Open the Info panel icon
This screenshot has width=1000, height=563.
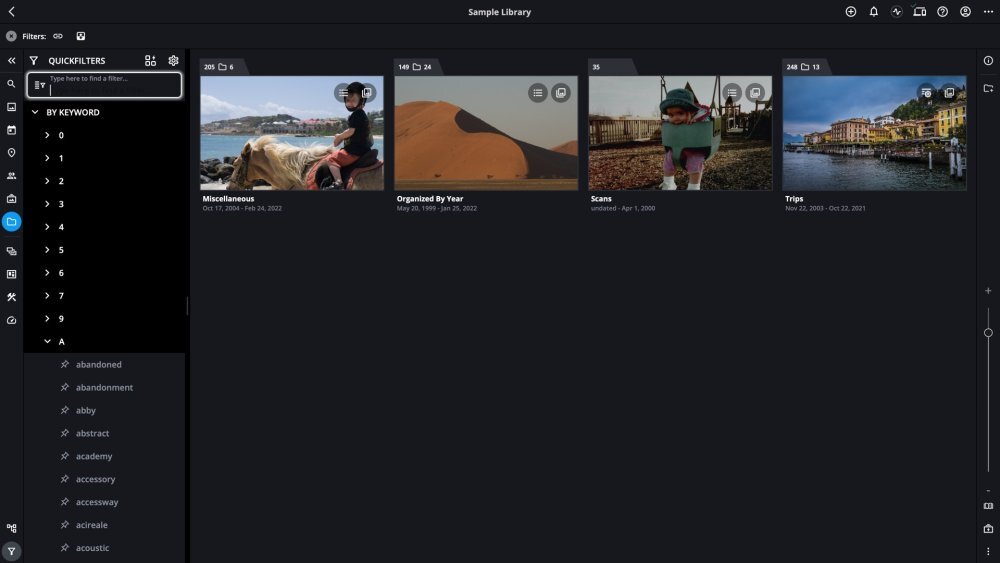pos(988,61)
